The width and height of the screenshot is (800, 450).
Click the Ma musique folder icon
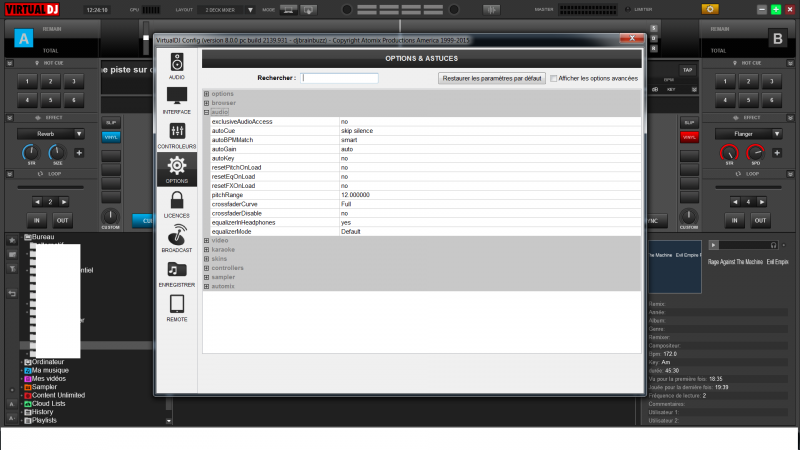[x=28, y=370]
